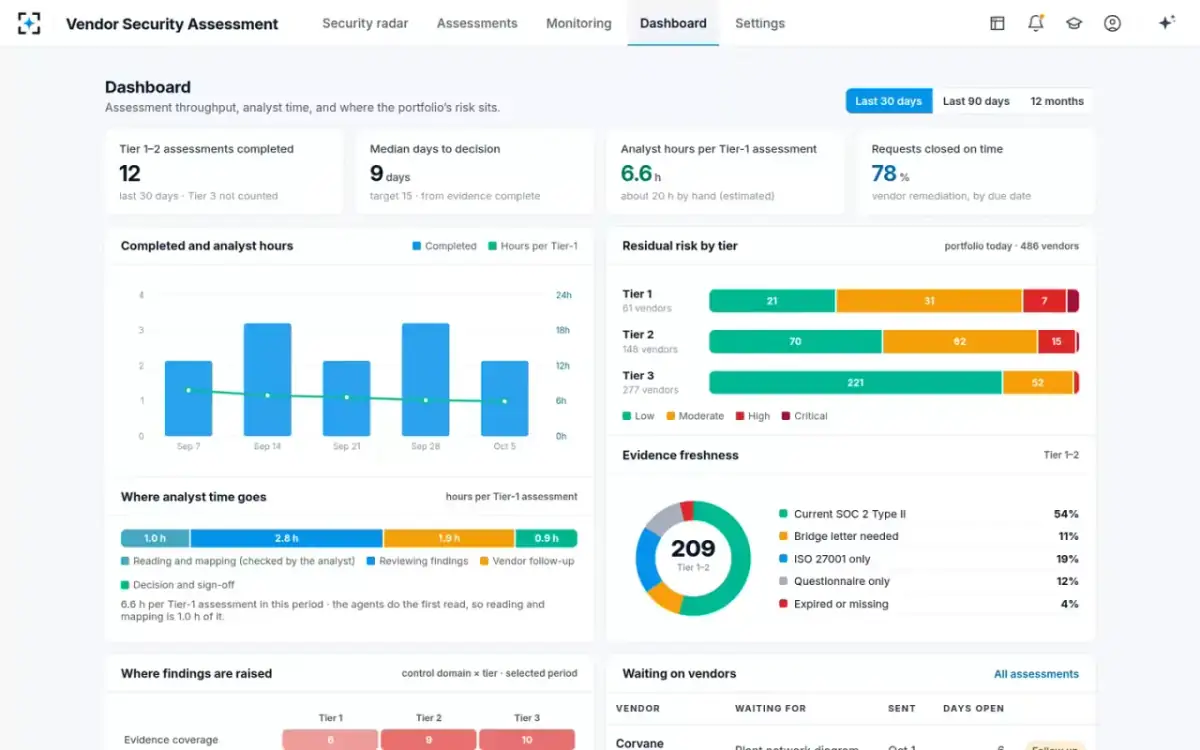
Task: Click the Oct 5 completed bar
Action: [x=504, y=398]
